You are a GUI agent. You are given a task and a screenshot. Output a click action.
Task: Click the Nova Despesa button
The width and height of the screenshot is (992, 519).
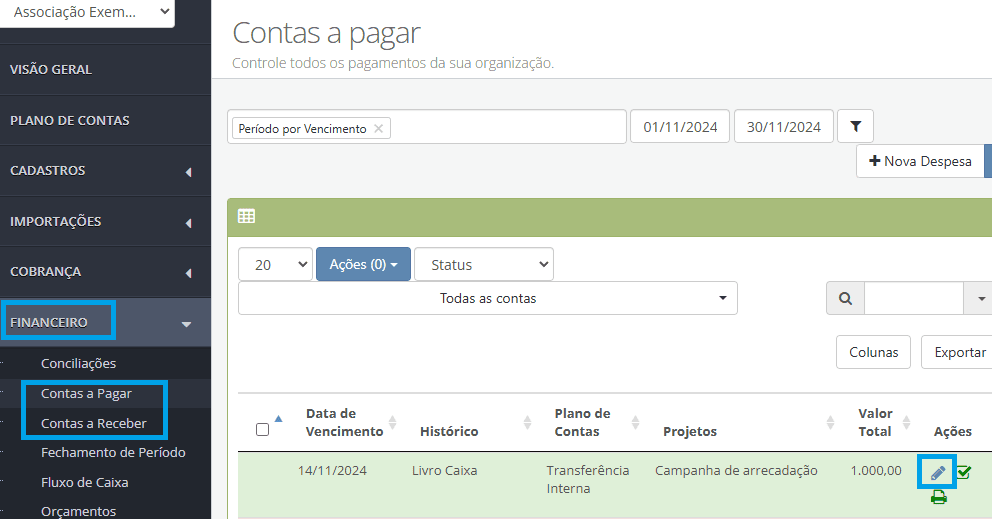[x=921, y=161]
